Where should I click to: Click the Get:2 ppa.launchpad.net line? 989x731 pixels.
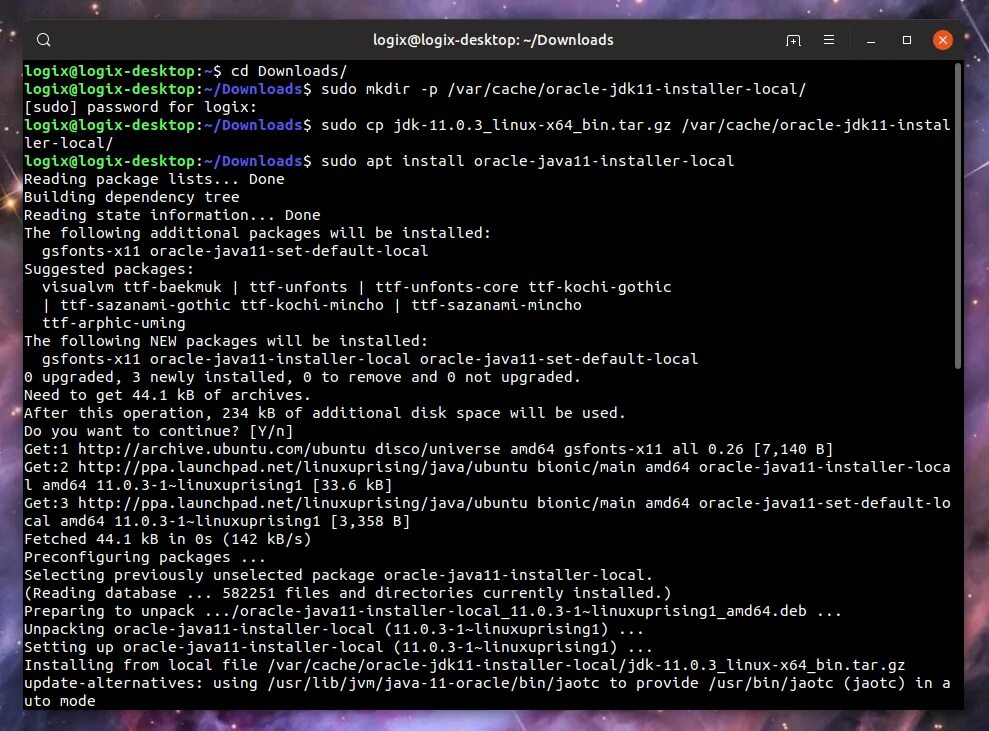pos(487,476)
